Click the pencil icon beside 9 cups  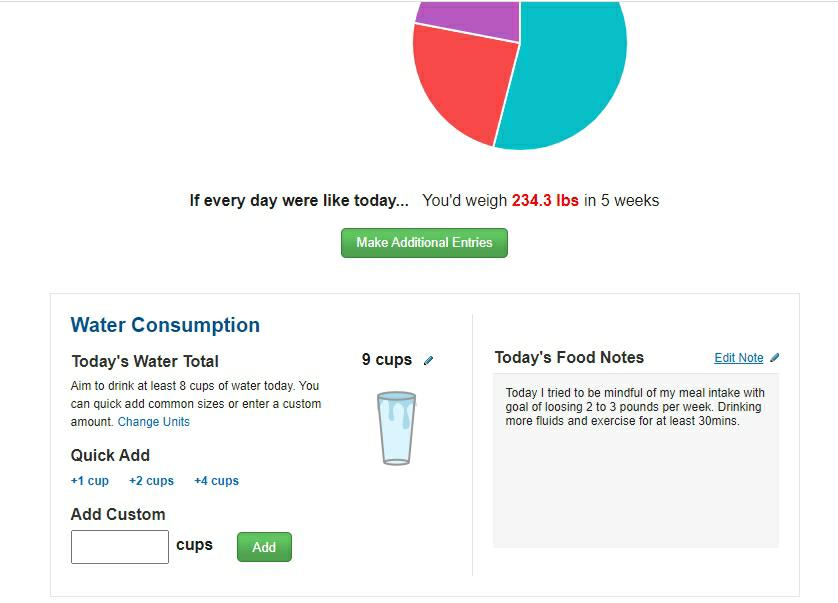(x=429, y=360)
